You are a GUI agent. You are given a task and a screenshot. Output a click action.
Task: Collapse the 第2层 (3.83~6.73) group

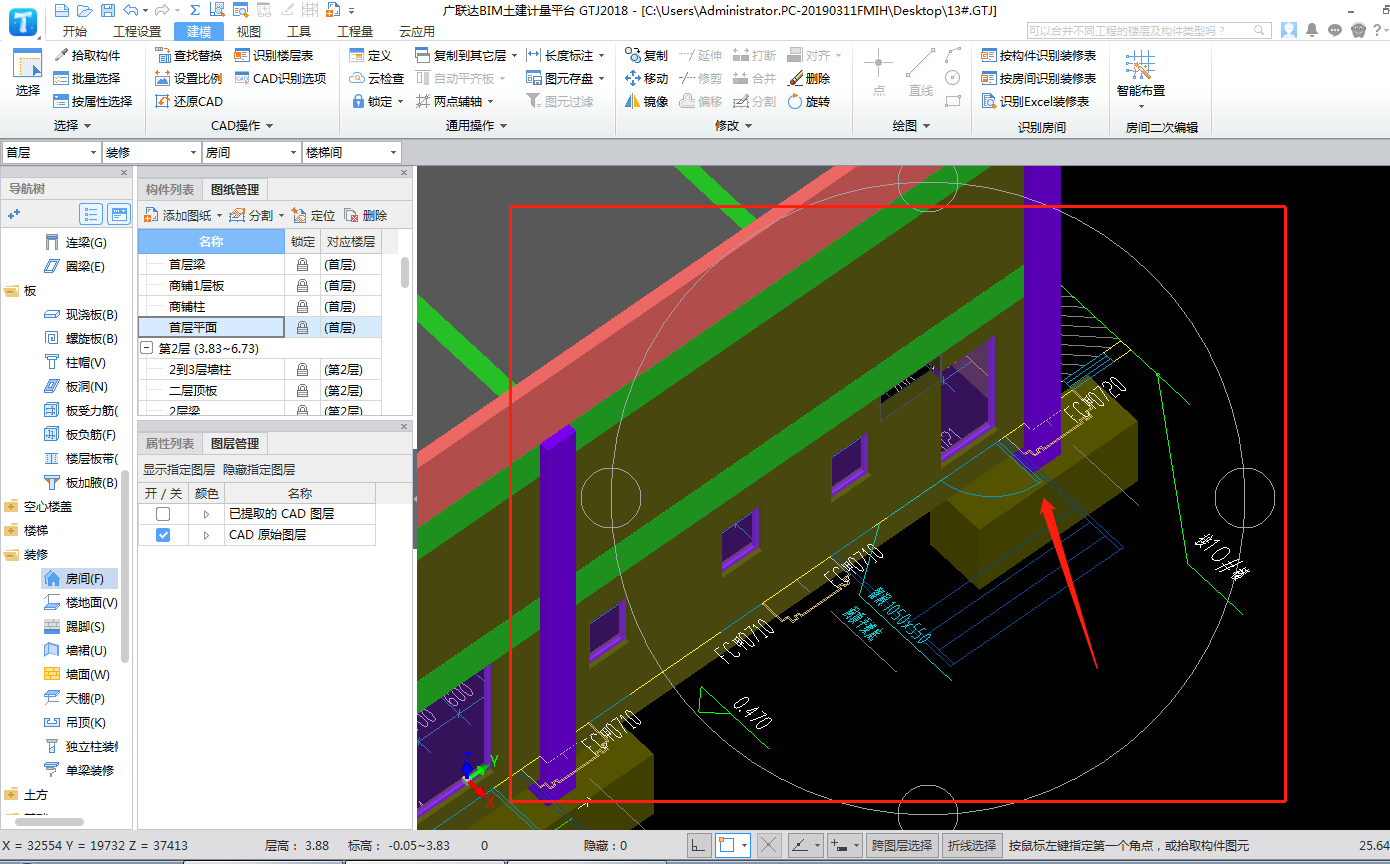click(147, 349)
